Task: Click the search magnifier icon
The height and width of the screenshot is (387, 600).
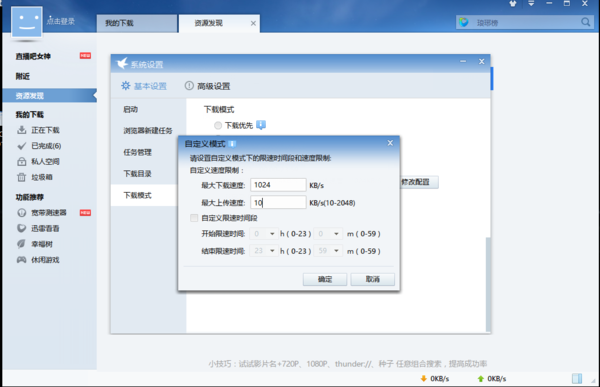Action: point(585,22)
